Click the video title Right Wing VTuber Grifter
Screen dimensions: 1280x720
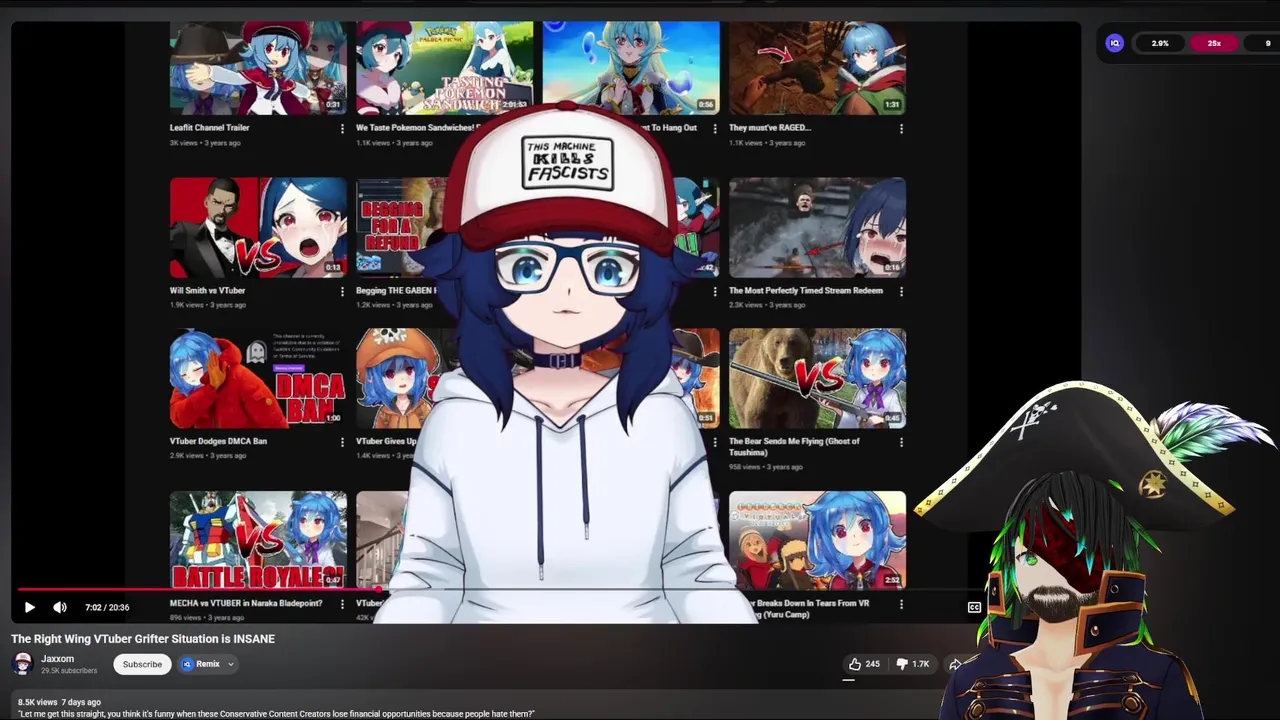pos(143,638)
